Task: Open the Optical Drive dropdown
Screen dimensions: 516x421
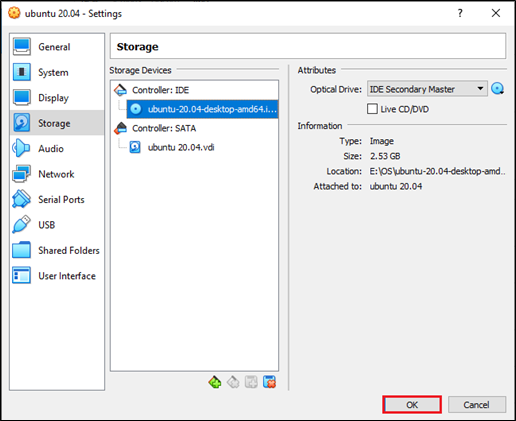Action: point(427,89)
